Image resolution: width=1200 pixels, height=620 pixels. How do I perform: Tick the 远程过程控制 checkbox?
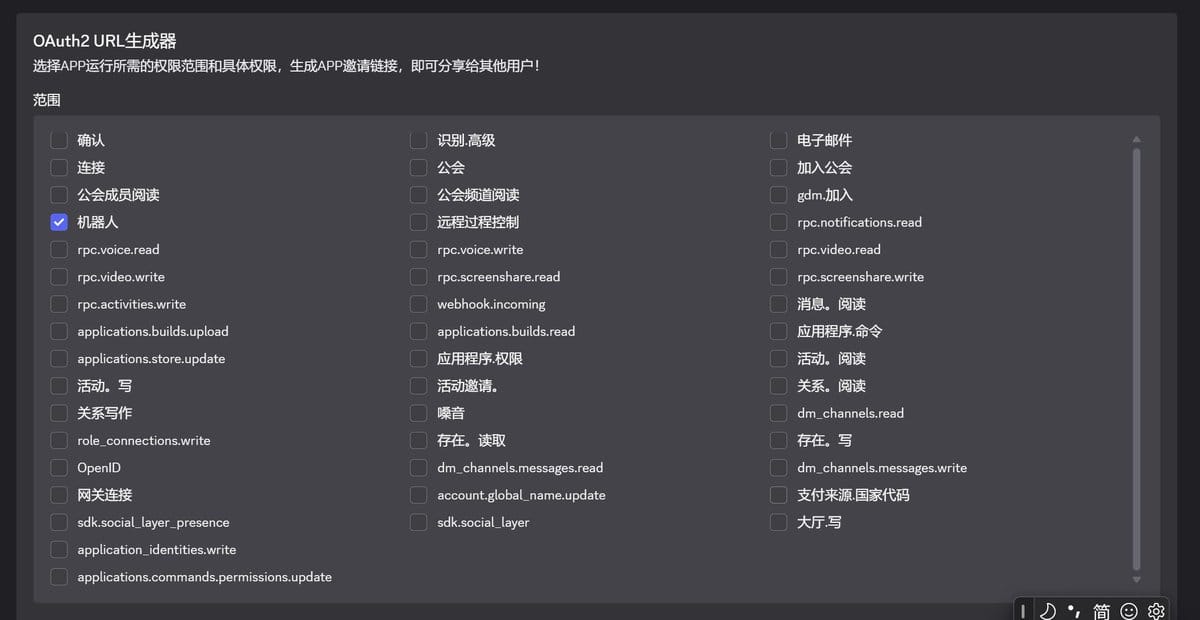tap(419, 222)
